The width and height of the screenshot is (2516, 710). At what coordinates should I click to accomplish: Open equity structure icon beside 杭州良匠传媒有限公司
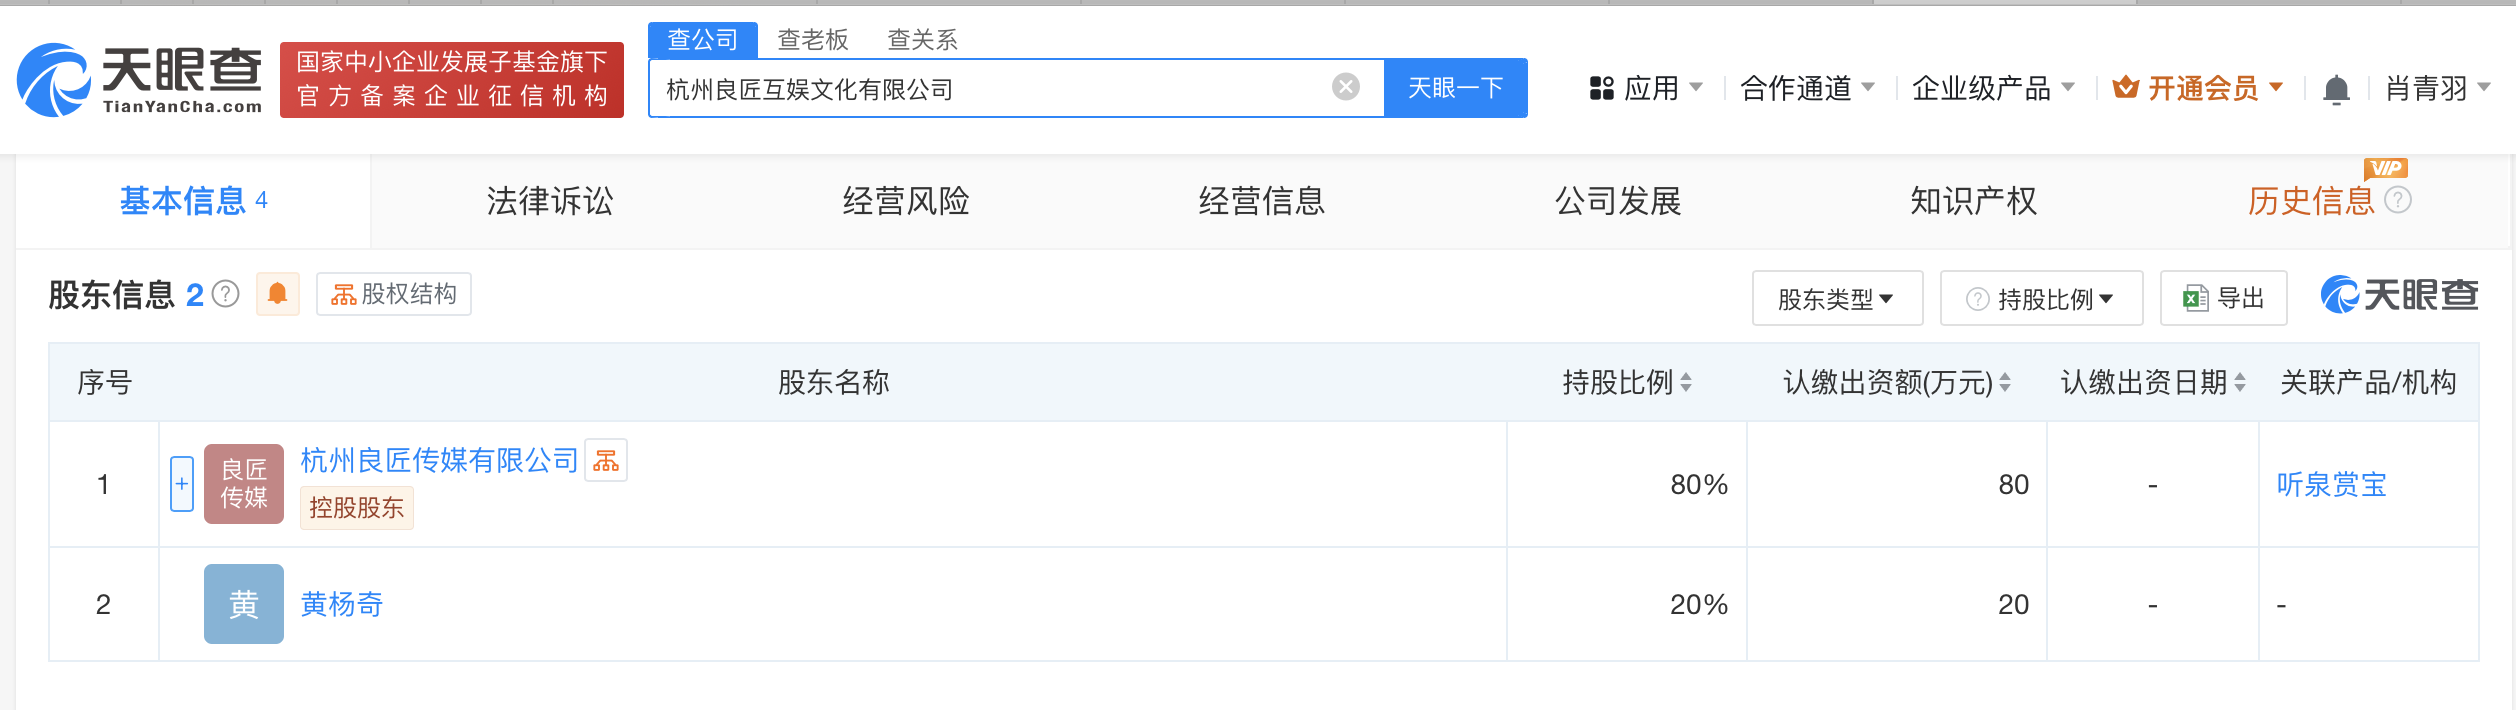tap(606, 461)
